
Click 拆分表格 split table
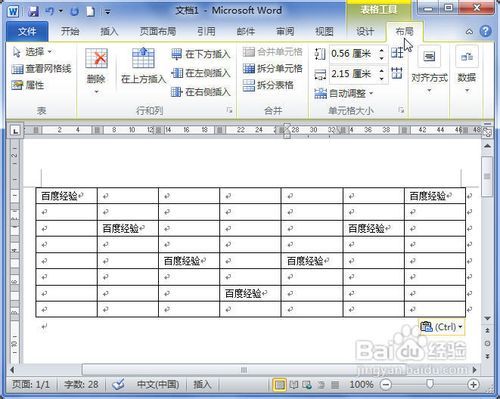tap(268, 85)
